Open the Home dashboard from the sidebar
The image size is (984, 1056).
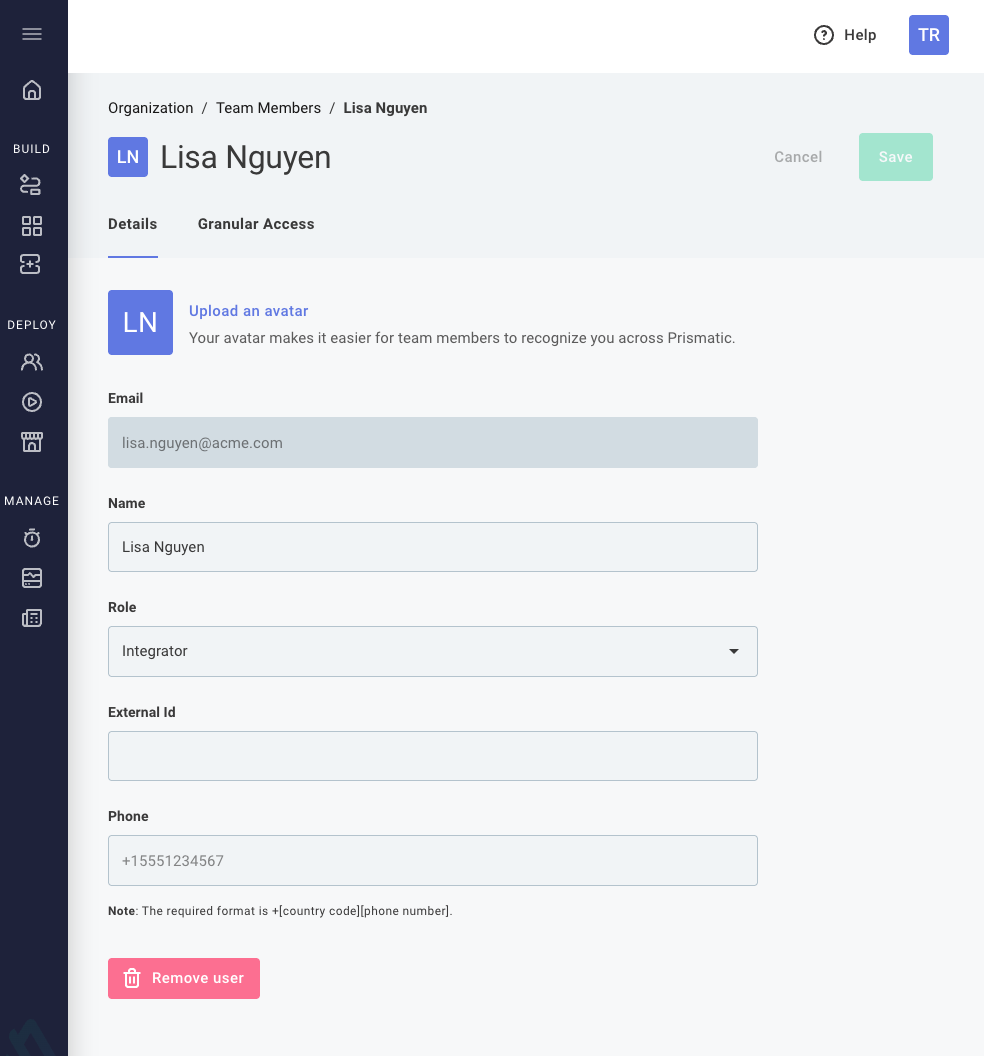click(x=32, y=90)
